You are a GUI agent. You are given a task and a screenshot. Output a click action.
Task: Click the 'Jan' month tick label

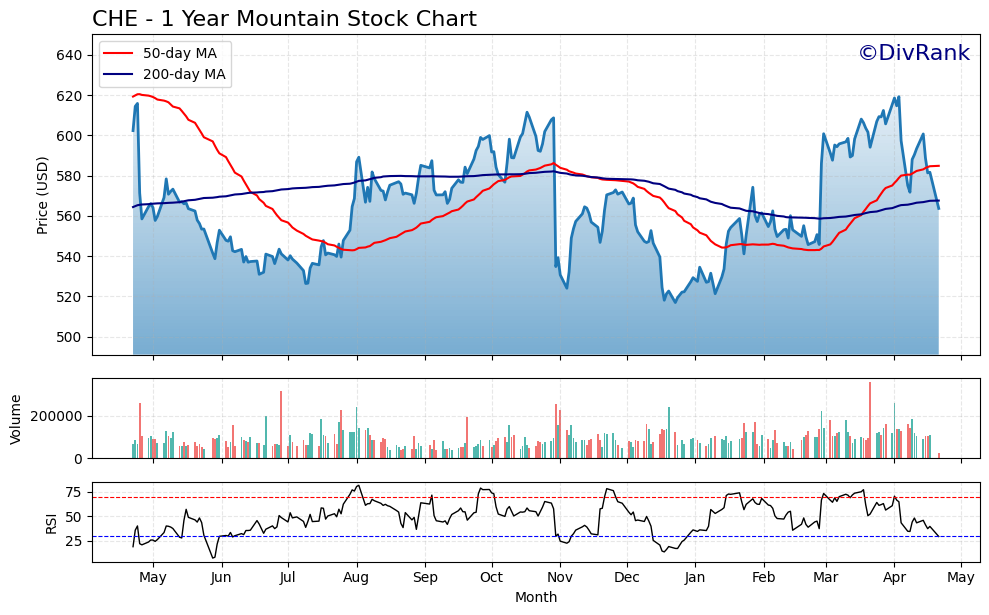tap(695, 578)
